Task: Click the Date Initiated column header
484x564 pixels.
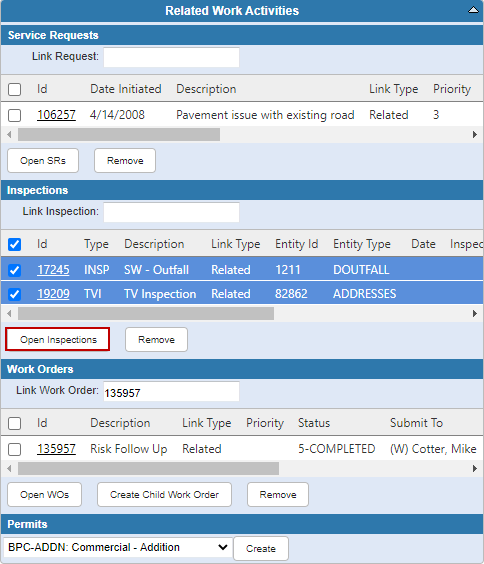Action: pyautogui.click(x=125, y=89)
